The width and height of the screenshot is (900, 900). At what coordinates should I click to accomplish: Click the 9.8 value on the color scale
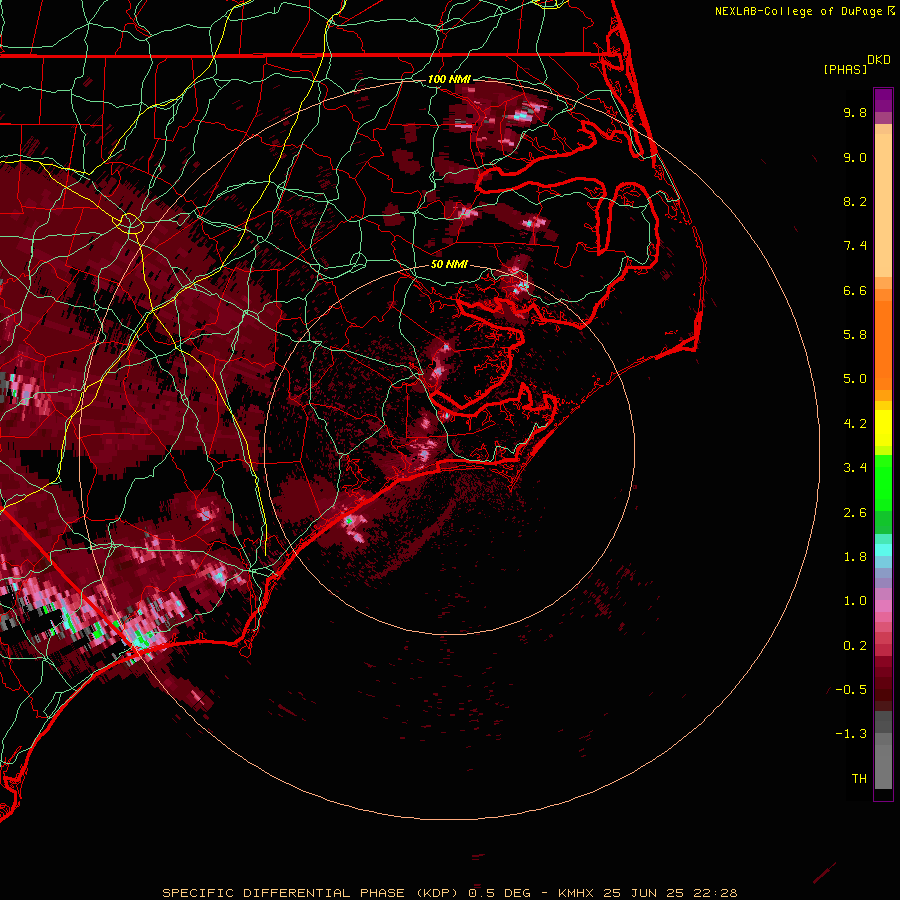(855, 112)
